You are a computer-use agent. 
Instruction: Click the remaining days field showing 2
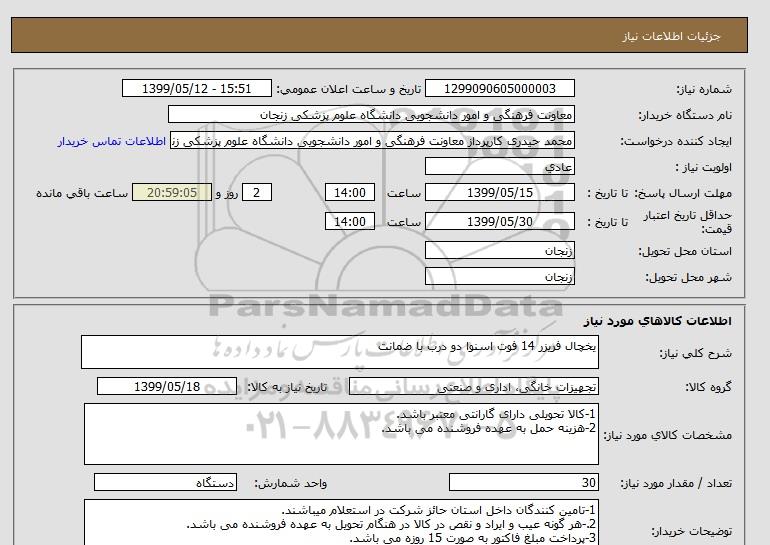coord(257,192)
